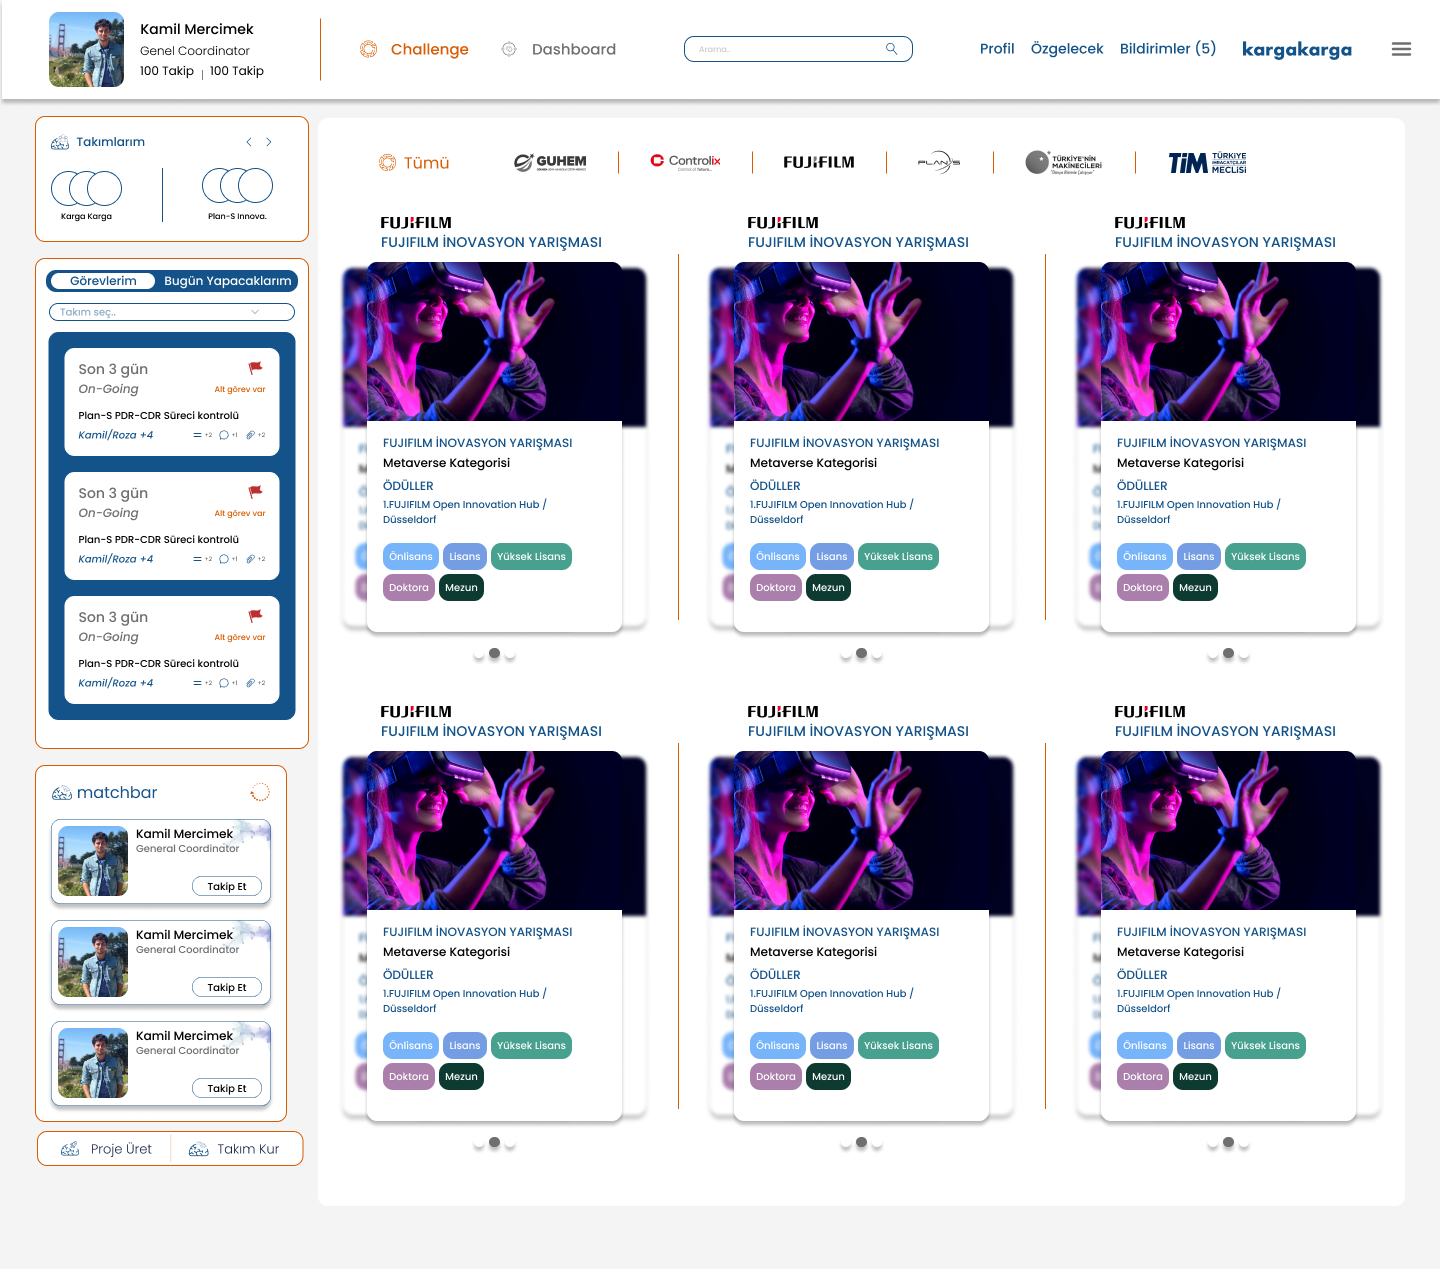This screenshot has width=1440, height=1269.
Task: Open the Dashboard tab
Action: click(x=574, y=49)
